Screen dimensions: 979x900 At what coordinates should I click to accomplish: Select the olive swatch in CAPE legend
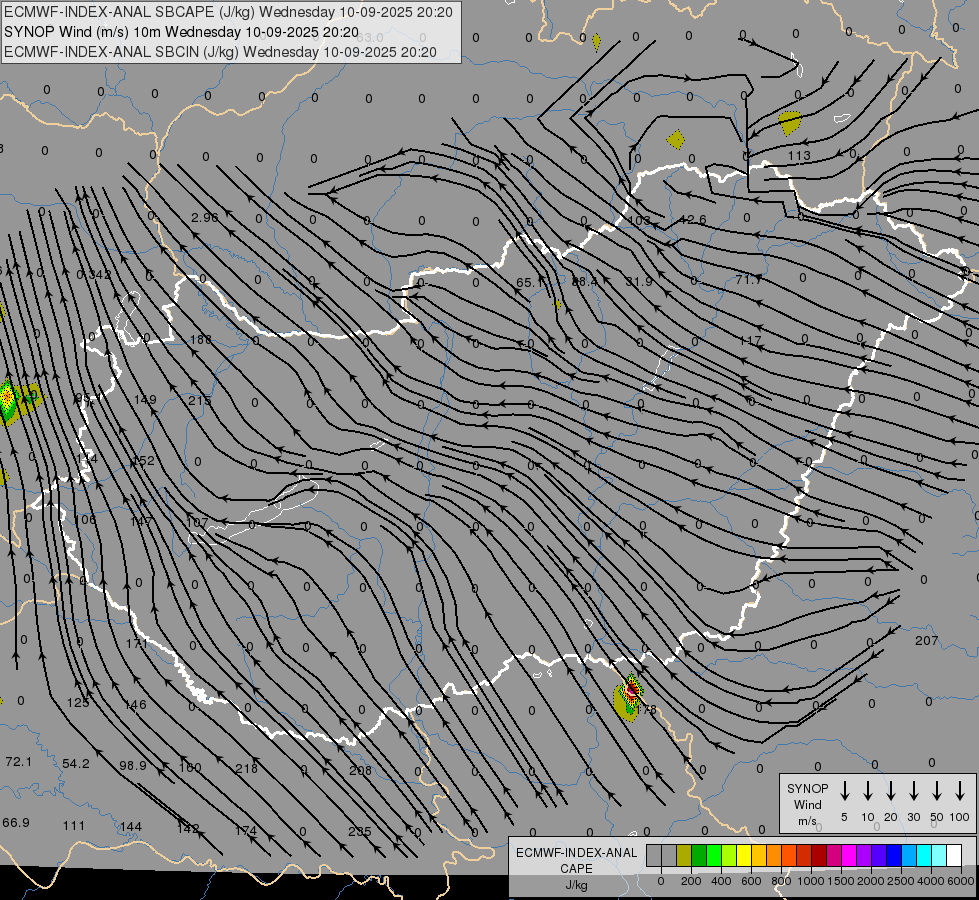pyautogui.click(x=684, y=856)
